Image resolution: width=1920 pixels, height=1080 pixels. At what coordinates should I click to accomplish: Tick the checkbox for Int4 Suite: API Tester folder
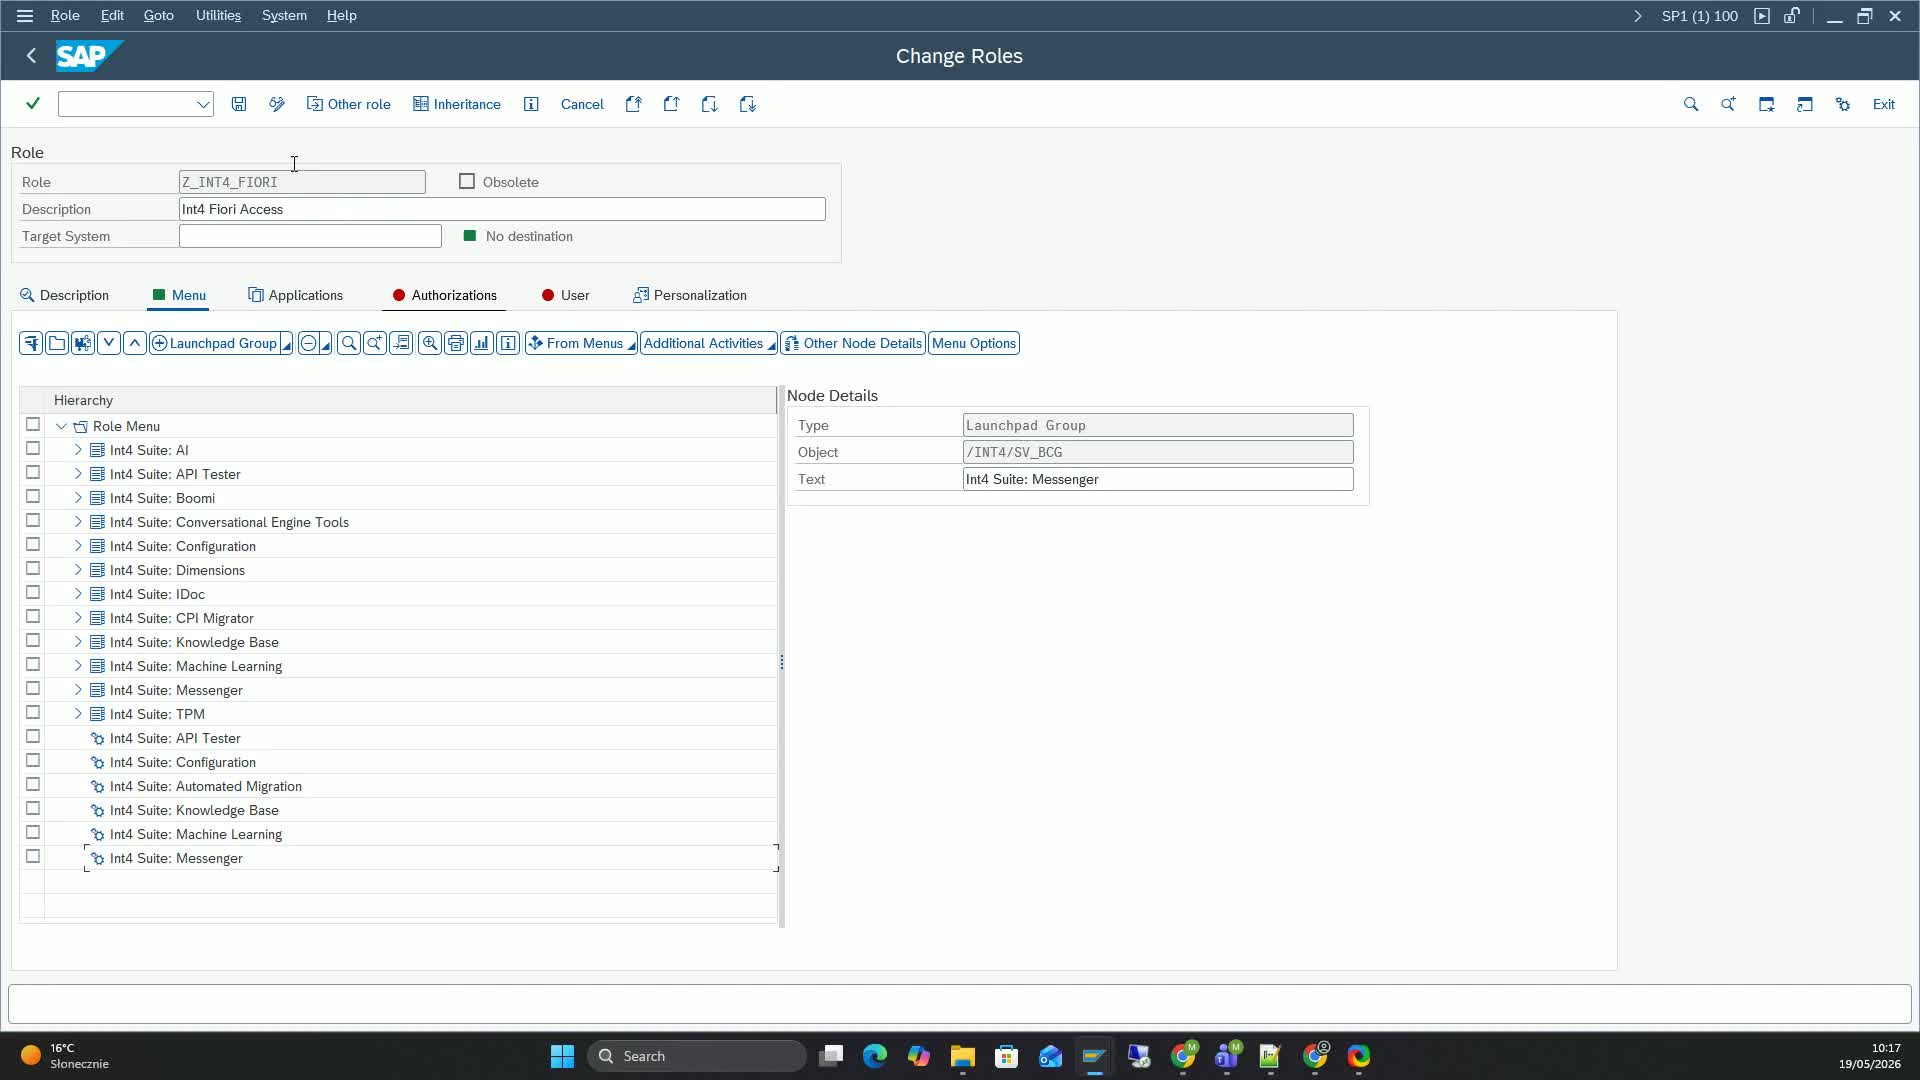tap(33, 473)
